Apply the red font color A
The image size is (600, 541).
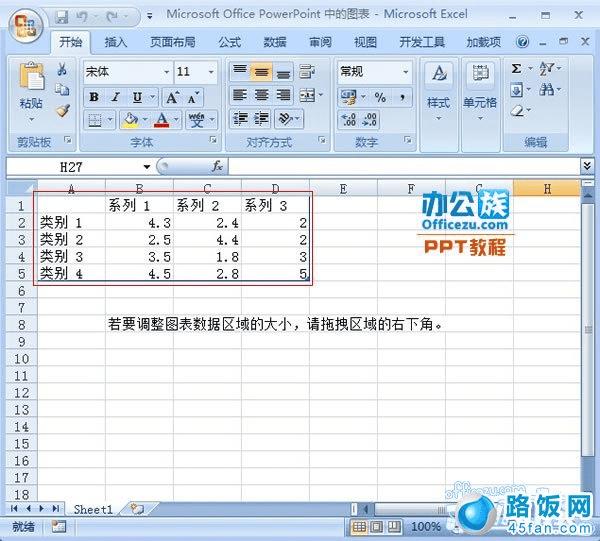click(x=161, y=121)
